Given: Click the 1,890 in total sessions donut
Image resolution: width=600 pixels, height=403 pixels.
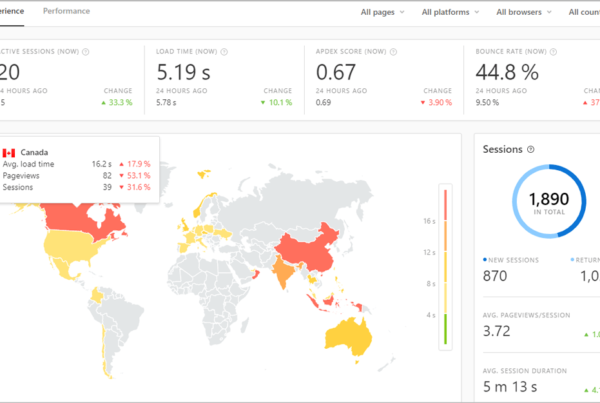Looking at the screenshot, I should click(549, 201).
